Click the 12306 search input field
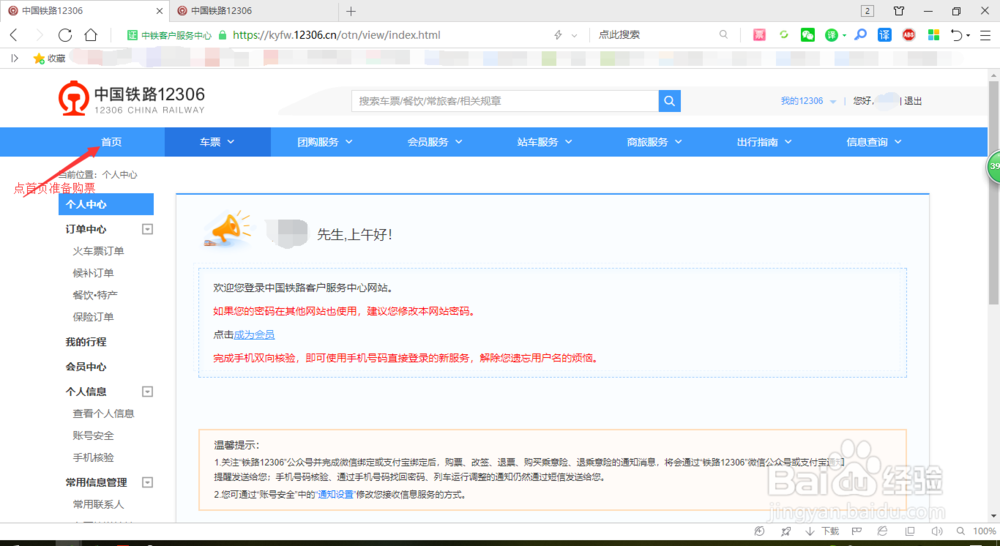This screenshot has height=546, width=1000. (504, 101)
